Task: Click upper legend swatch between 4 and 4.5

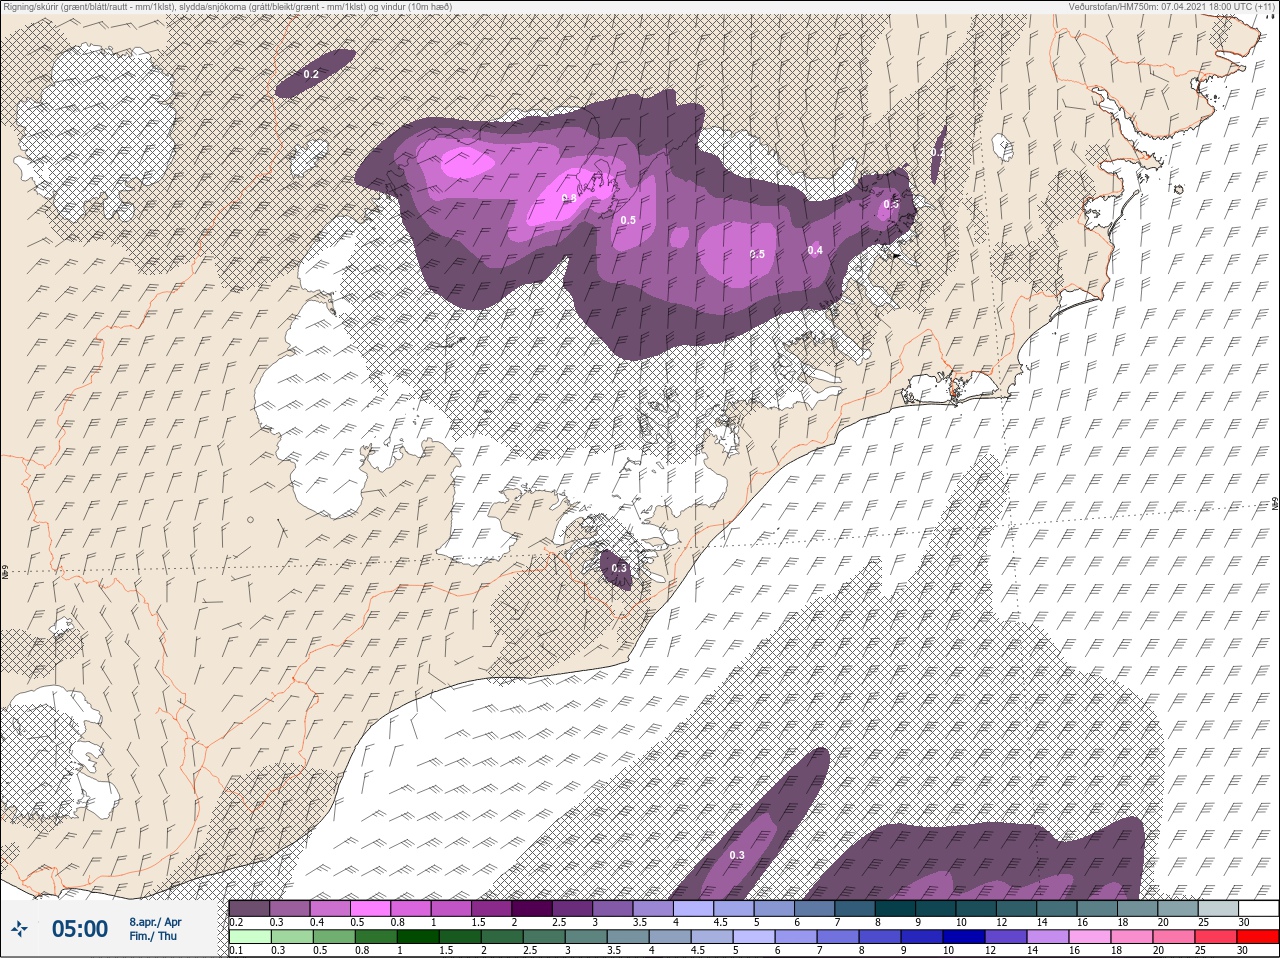Action: tap(695, 908)
